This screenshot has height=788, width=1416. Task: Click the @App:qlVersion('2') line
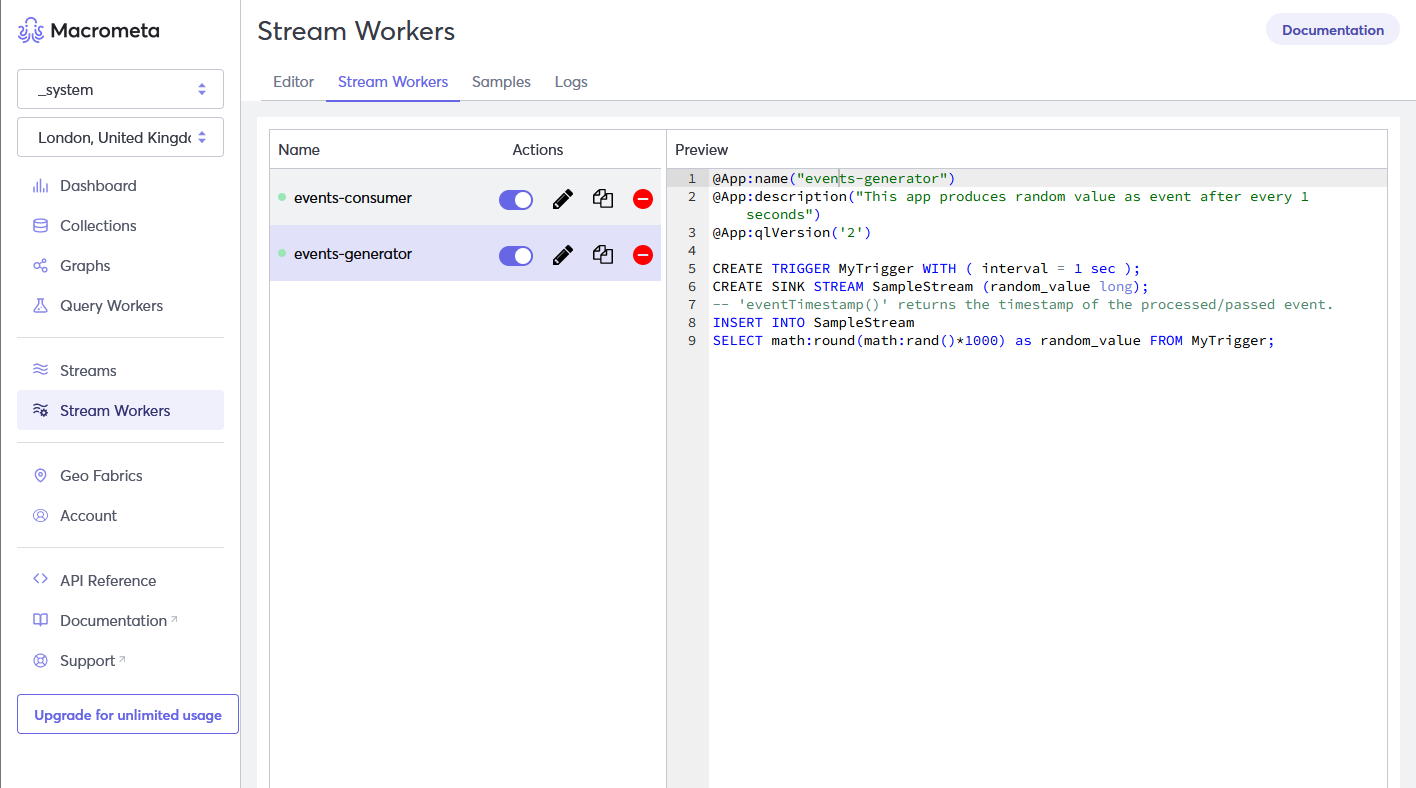click(792, 232)
